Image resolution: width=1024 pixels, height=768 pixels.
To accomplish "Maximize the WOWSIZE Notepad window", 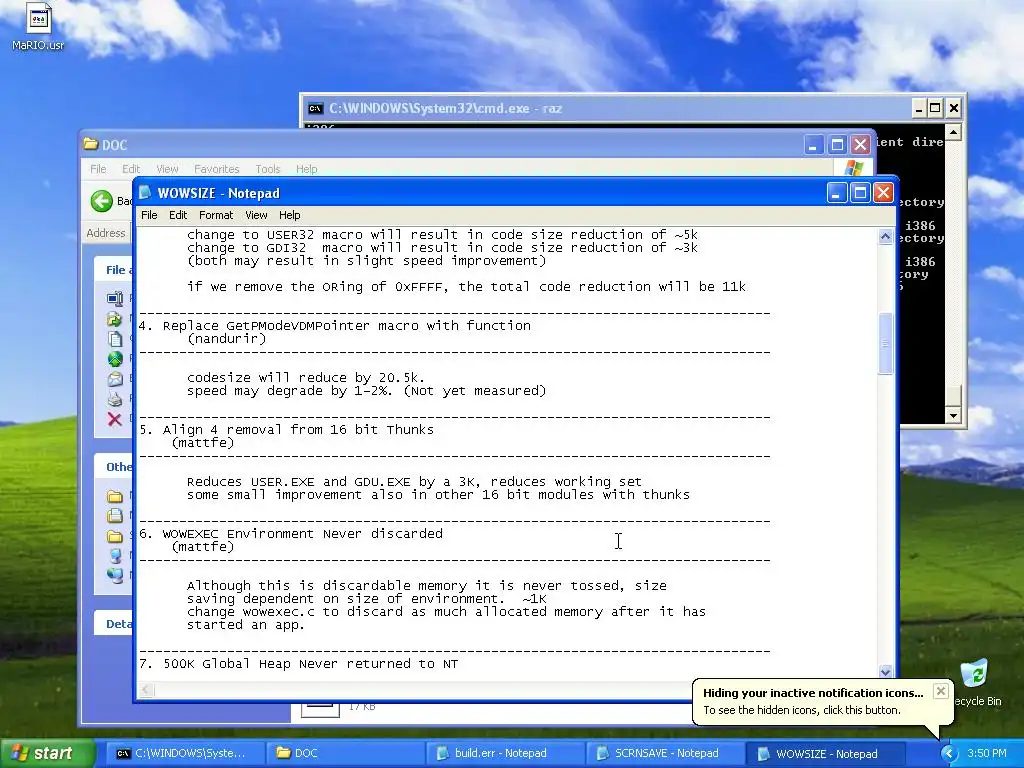I will [860, 193].
